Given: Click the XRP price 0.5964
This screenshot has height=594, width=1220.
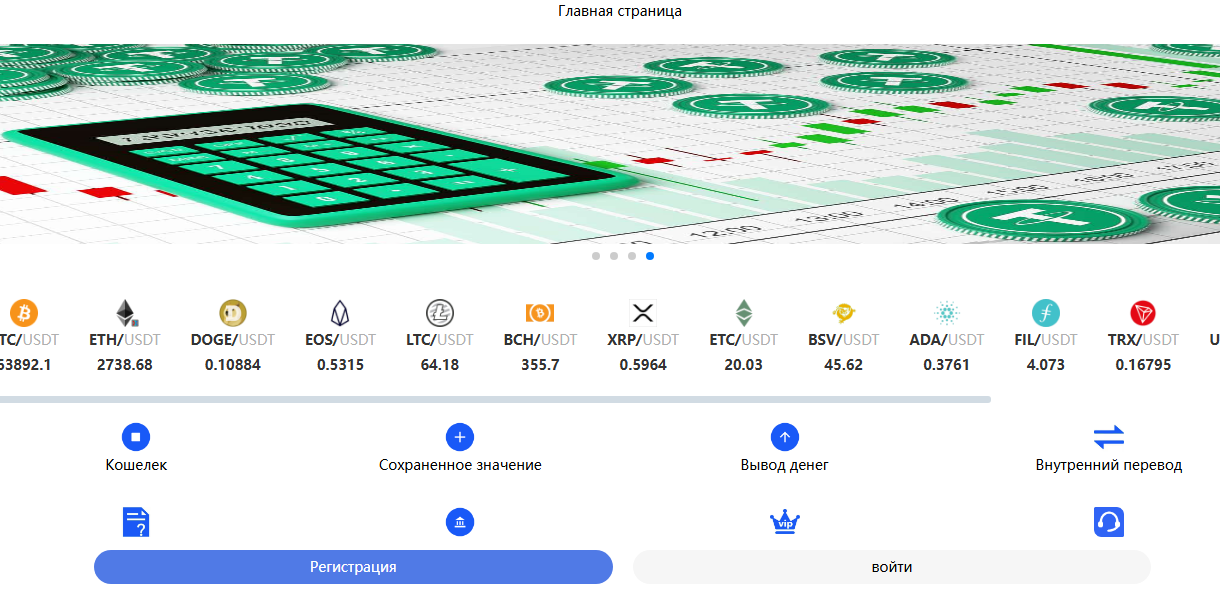Looking at the screenshot, I should coord(643,365).
